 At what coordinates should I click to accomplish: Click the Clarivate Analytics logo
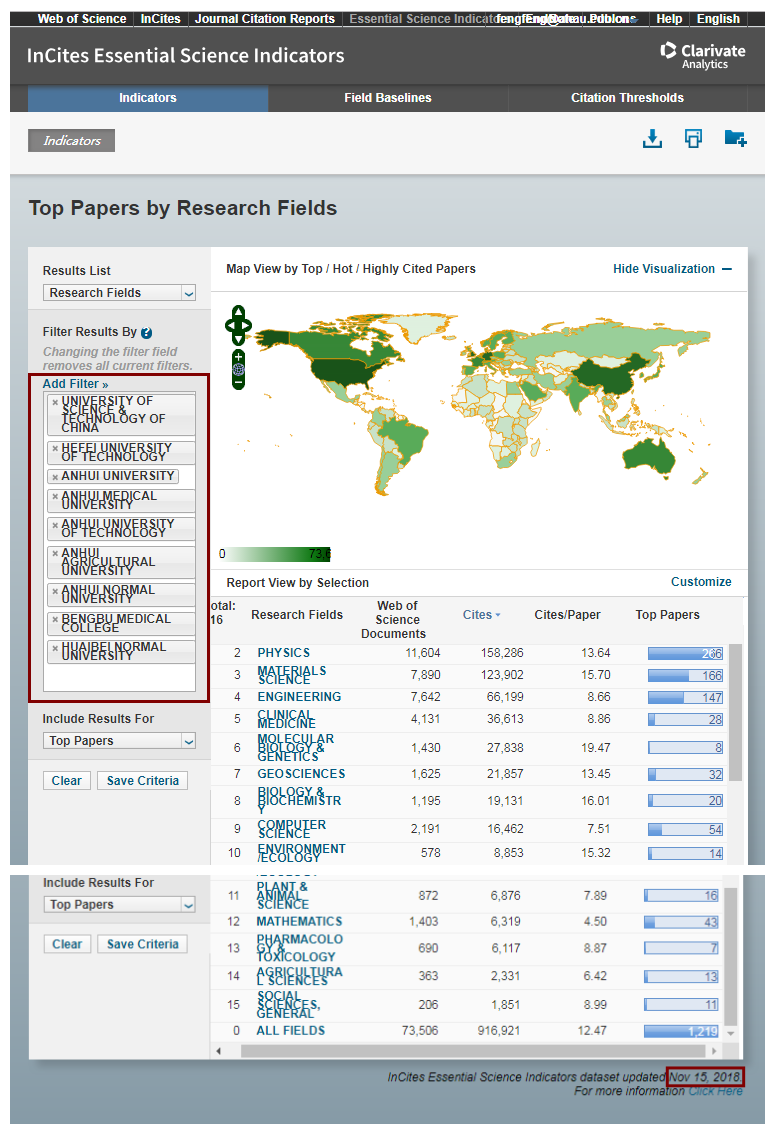click(x=703, y=55)
